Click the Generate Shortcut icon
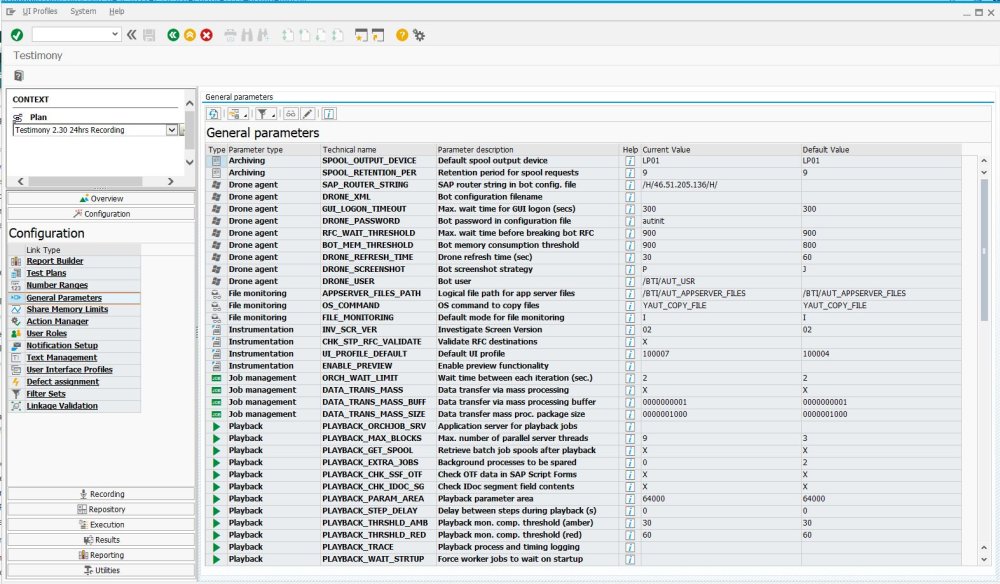This screenshot has width=1000, height=584. [x=378, y=35]
